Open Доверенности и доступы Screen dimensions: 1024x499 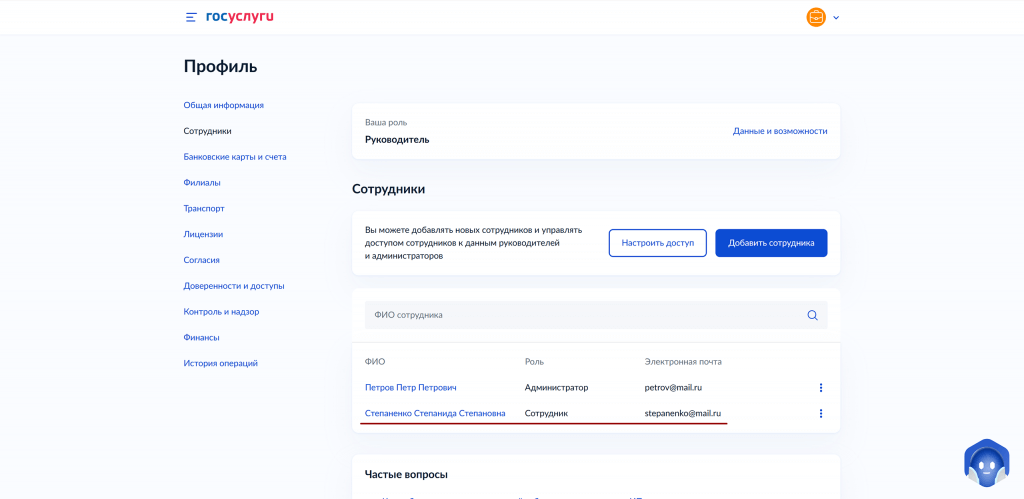click(234, 285)
